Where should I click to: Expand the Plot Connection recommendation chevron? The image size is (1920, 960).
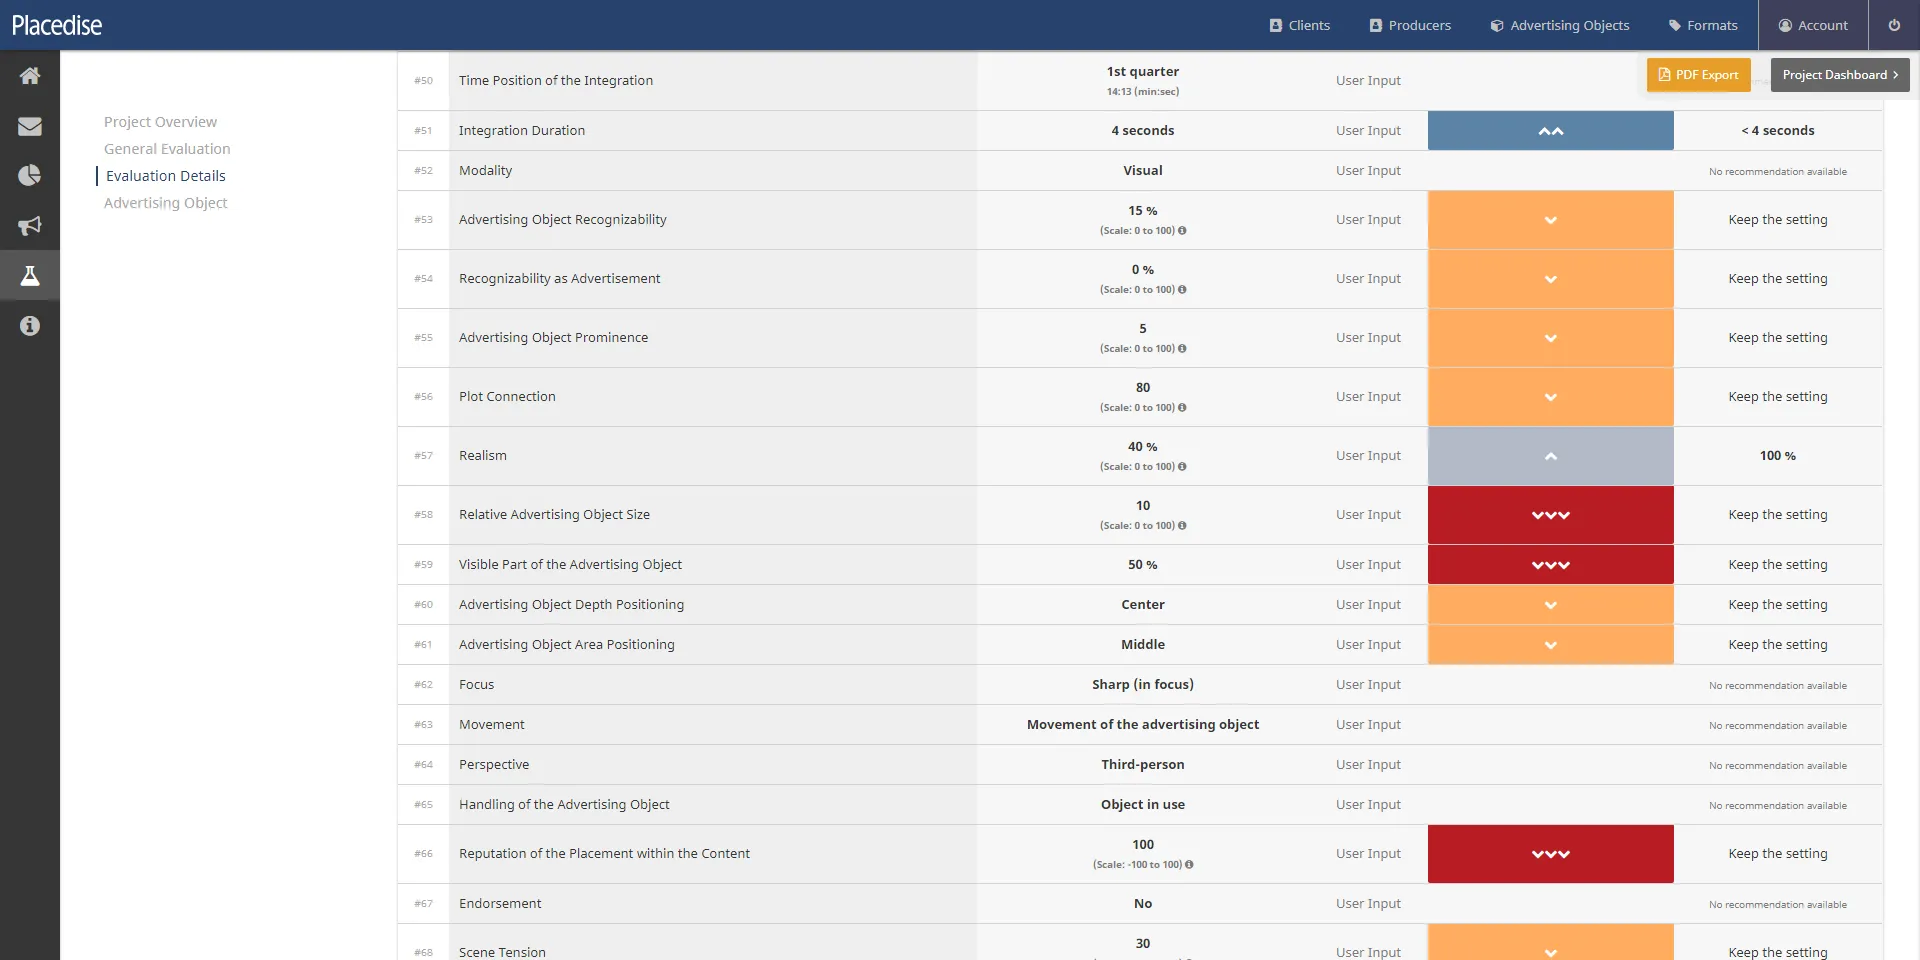pos(1550,396)
